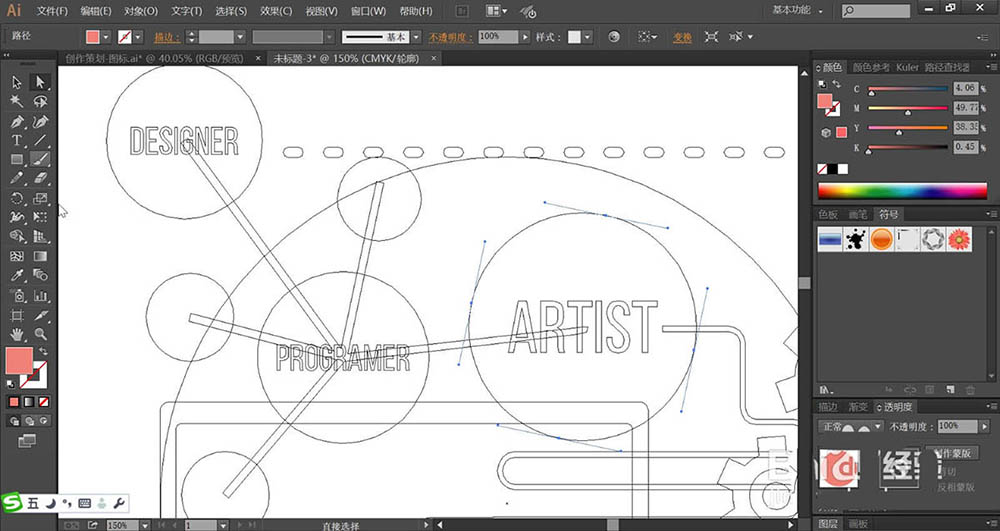Click the large salmon fill swatch in toolbox
The image size is (1000, 531).
[19, 361]
